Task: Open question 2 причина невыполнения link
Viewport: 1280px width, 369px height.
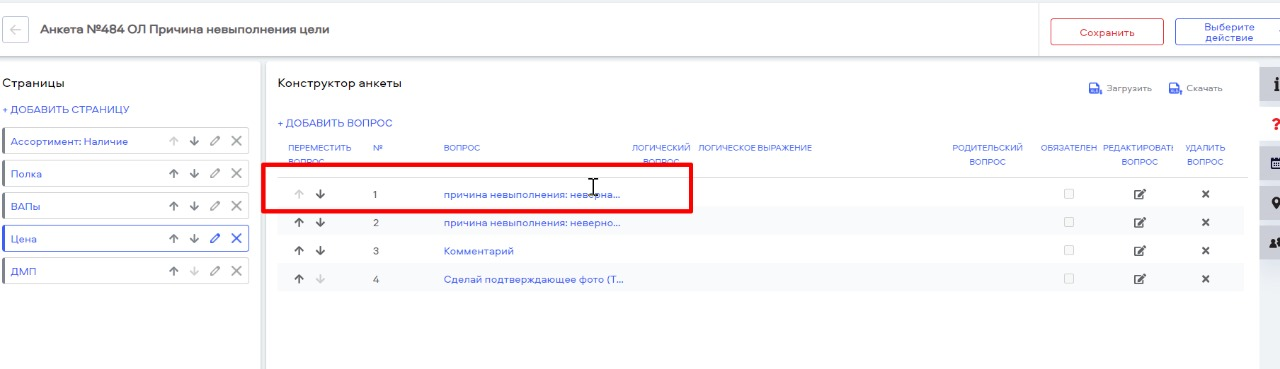Action: click(532, 222)
